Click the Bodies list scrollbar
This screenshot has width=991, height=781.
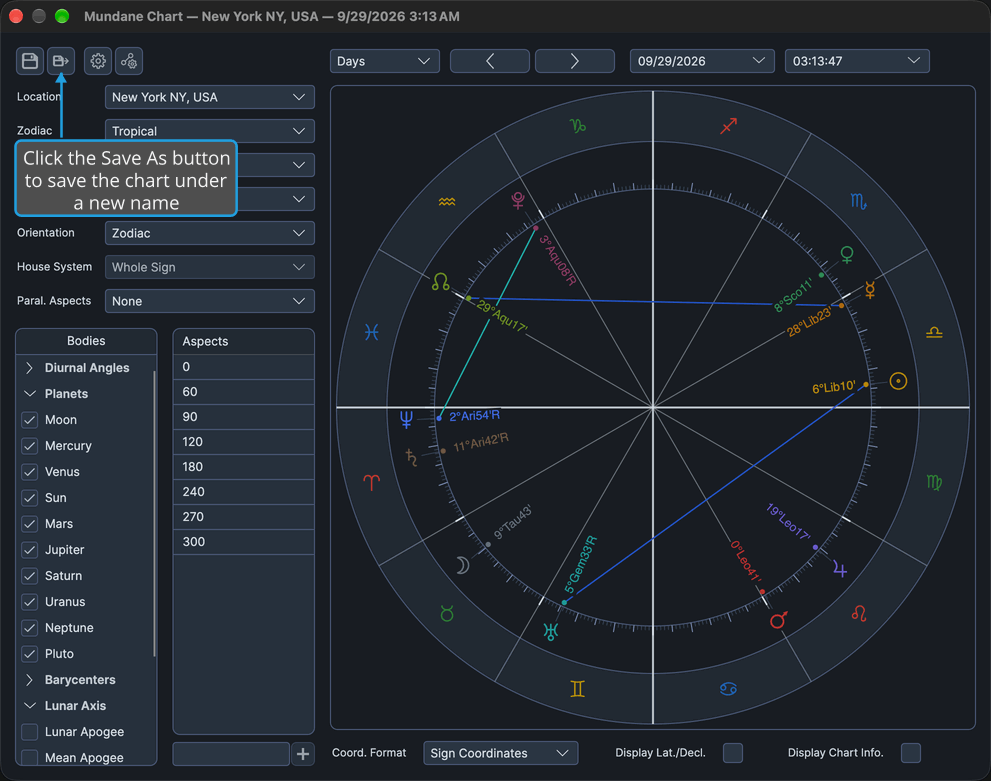click(x=154, y=514)
